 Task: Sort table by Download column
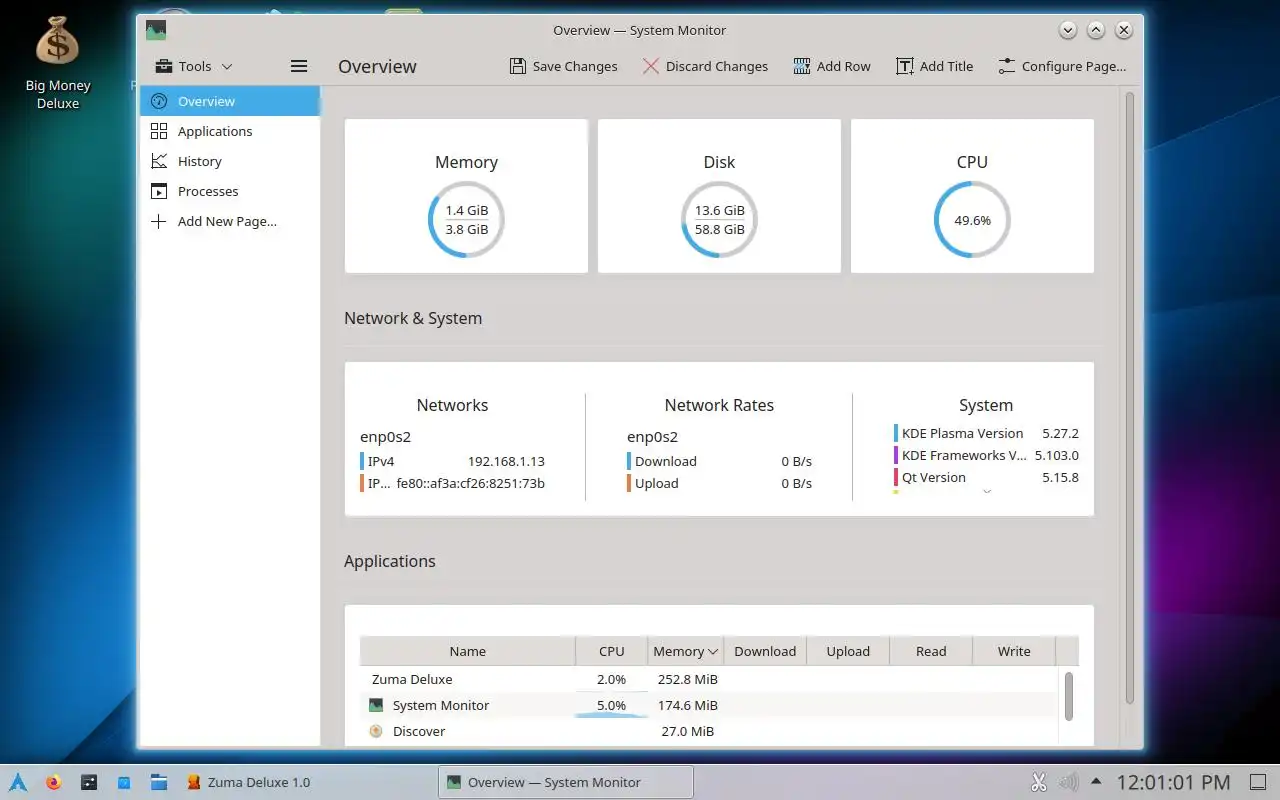(765, 651)
